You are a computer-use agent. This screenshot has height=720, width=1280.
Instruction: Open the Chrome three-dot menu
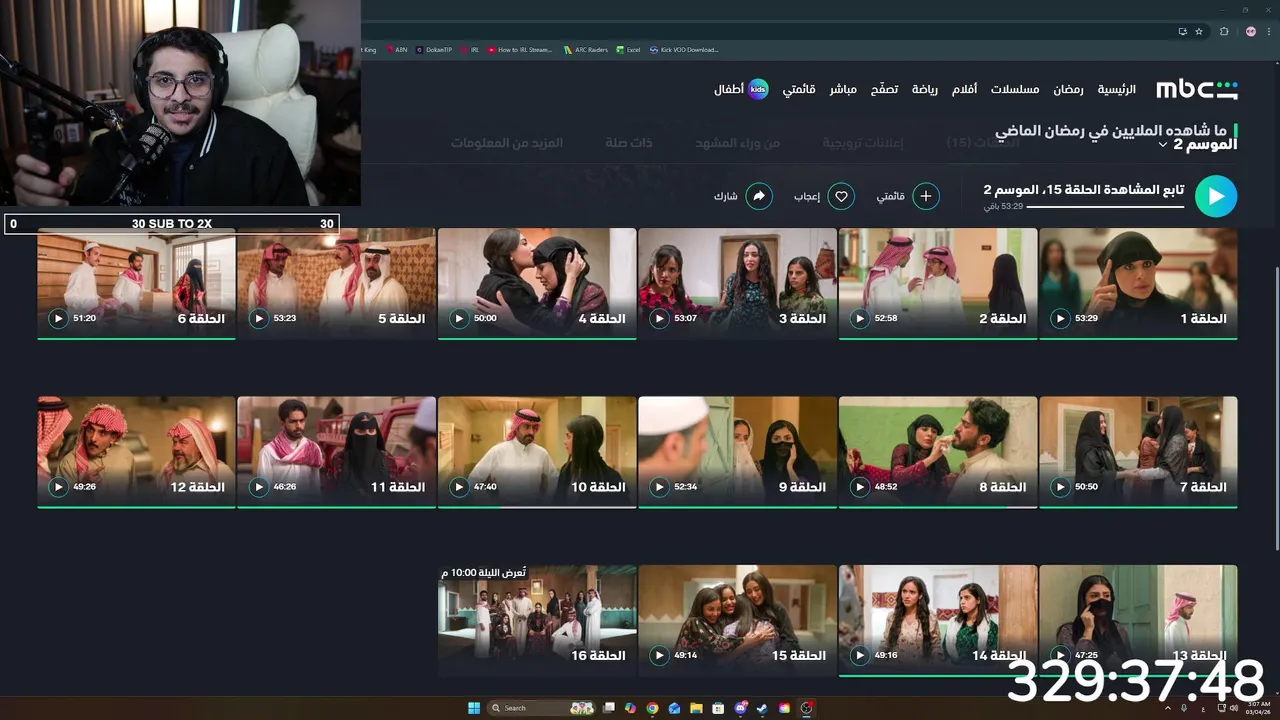coord(1269,31)
